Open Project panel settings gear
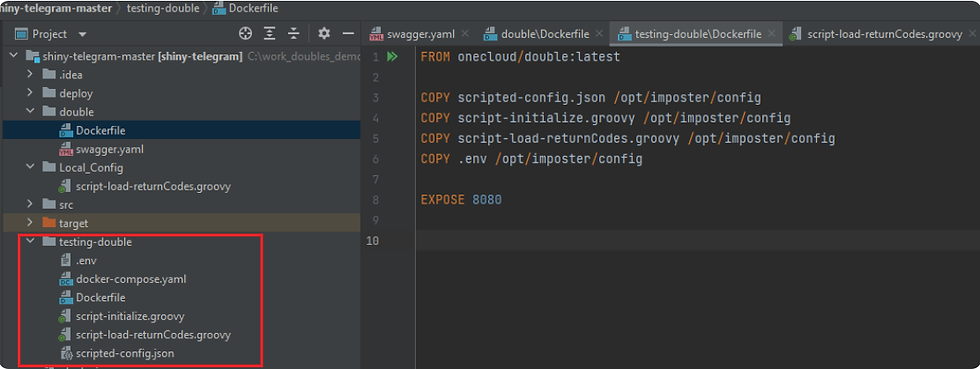Image resolution: width=980 pixels, height=369 pixels. point(324,34)
